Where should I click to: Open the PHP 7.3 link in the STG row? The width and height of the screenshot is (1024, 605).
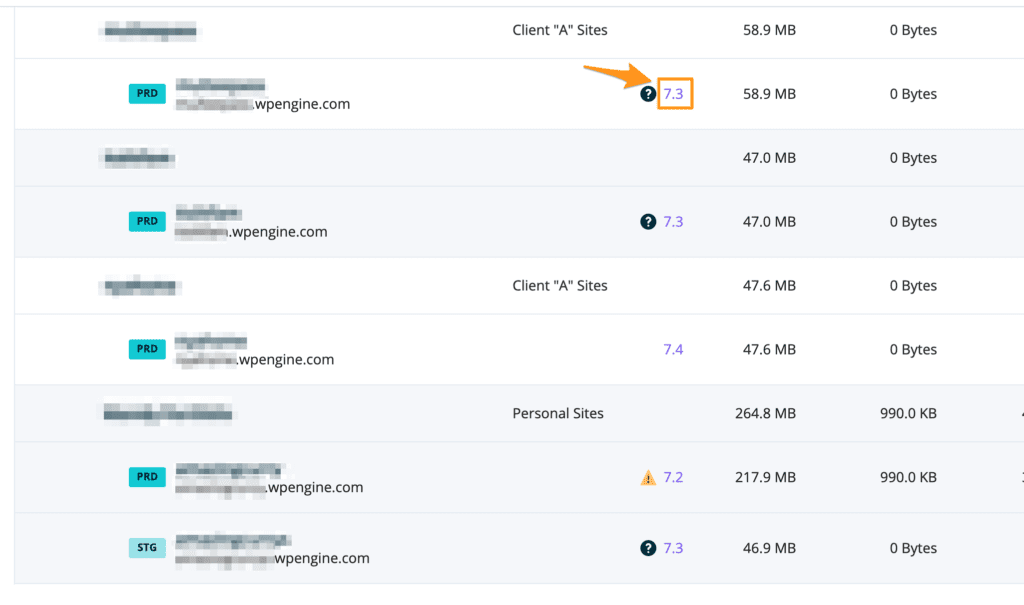[673, 548]
